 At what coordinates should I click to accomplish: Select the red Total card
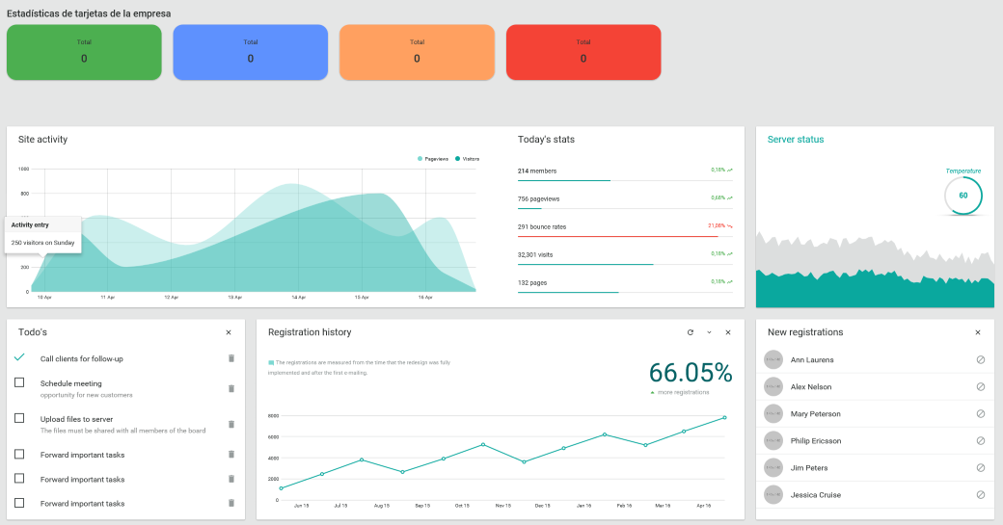pos(583,52)
